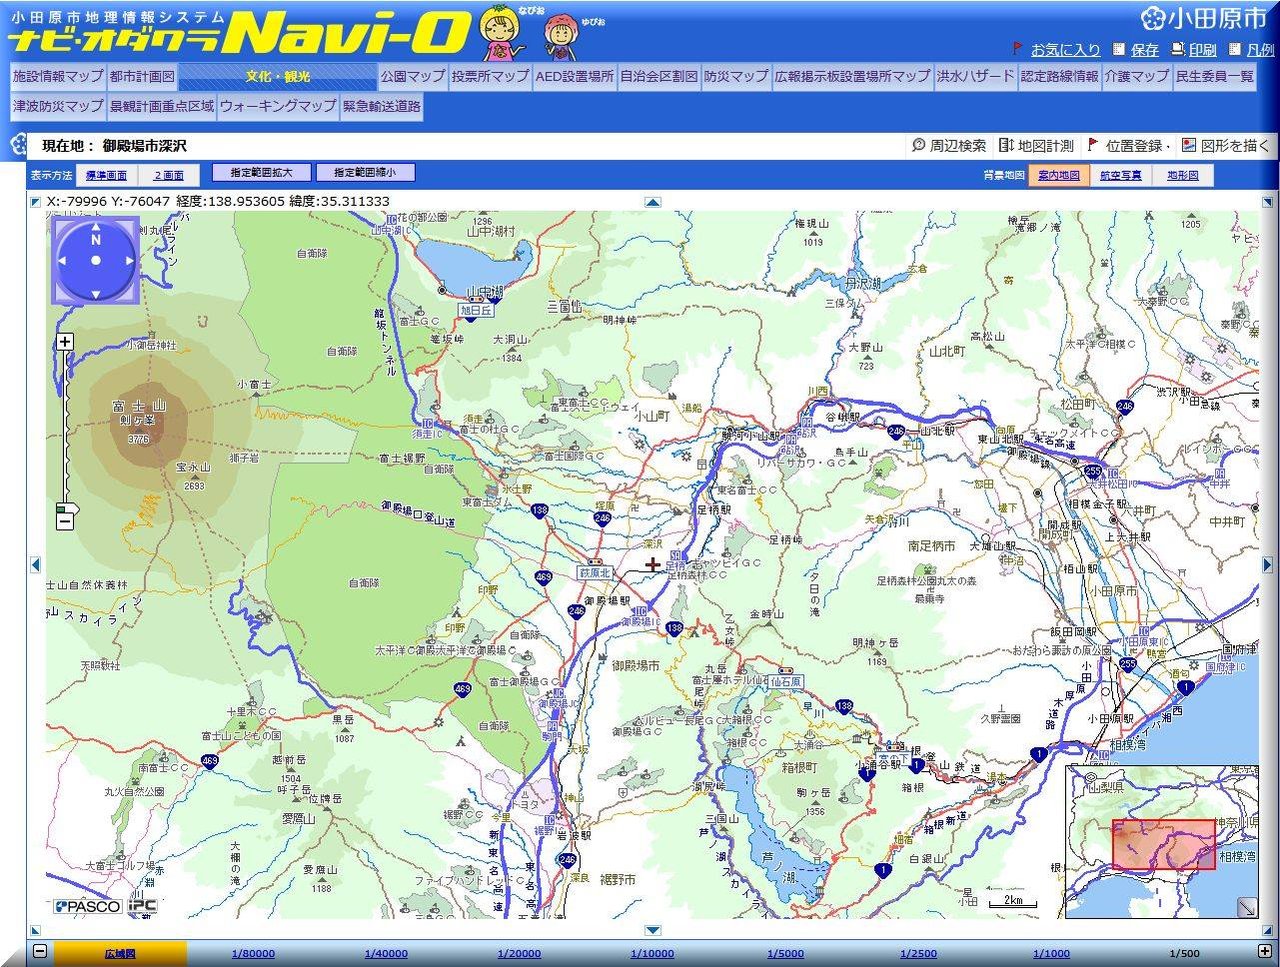Open the 津波防災マップ tab
This screenshot has width=1280, height=967.
point(58,106)
